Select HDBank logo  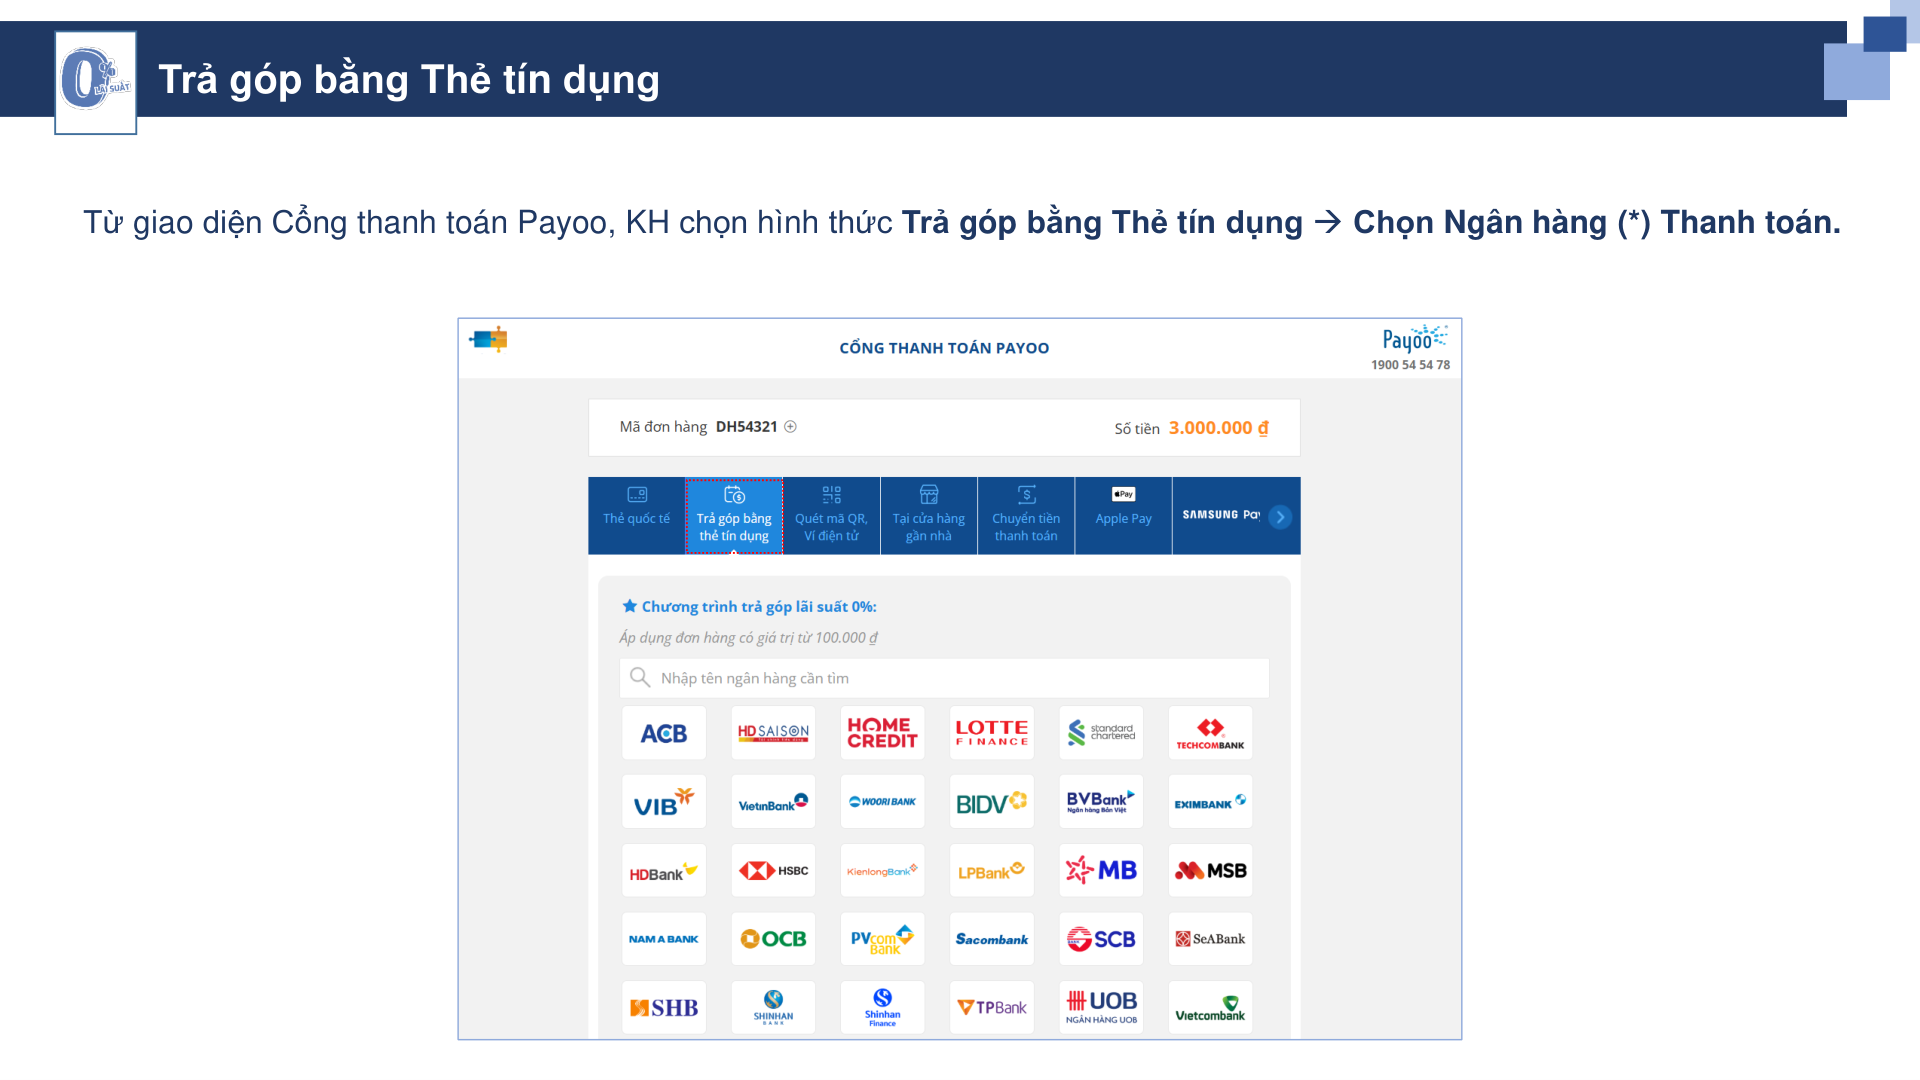tap(664, 871)
